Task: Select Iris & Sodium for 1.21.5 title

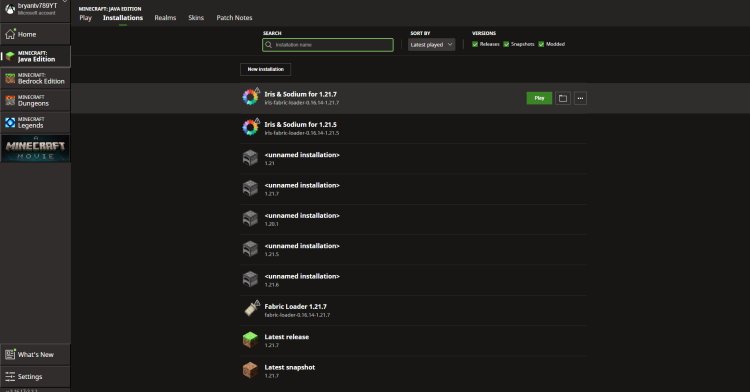Action: [x=300, y=125]
